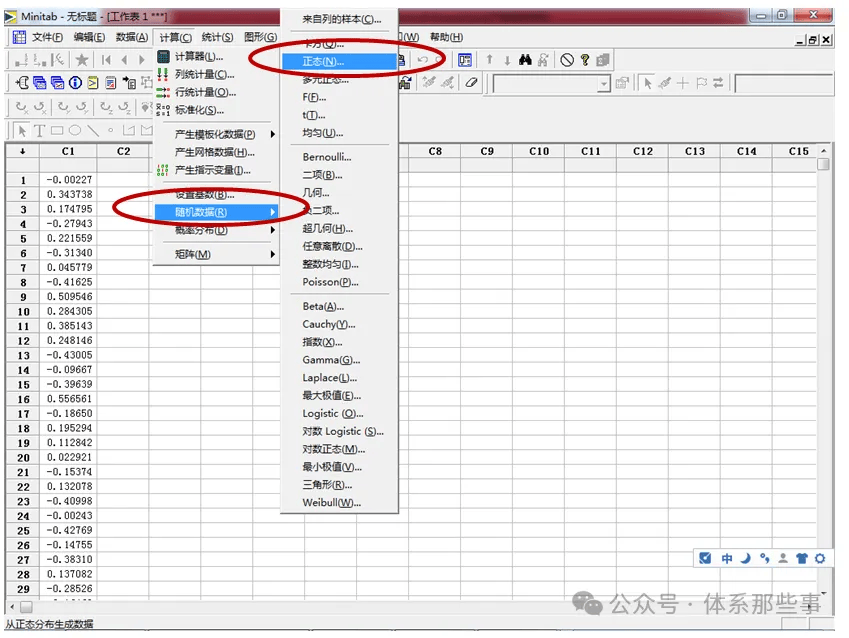The height and width of the screenshot is (638, 849).
Task: Click the blue dialog-box icon left of the grey arrows
Action: 465,60
